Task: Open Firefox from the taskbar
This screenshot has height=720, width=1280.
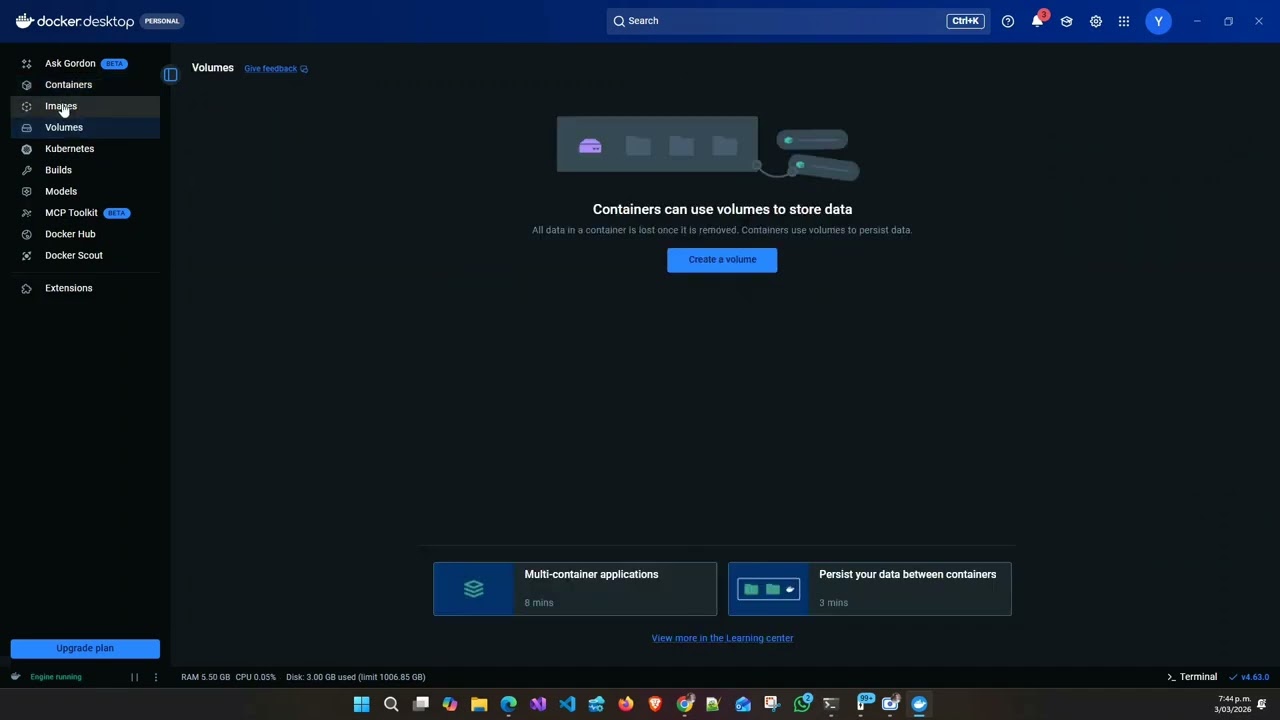Action: click(x=626, y=704)
